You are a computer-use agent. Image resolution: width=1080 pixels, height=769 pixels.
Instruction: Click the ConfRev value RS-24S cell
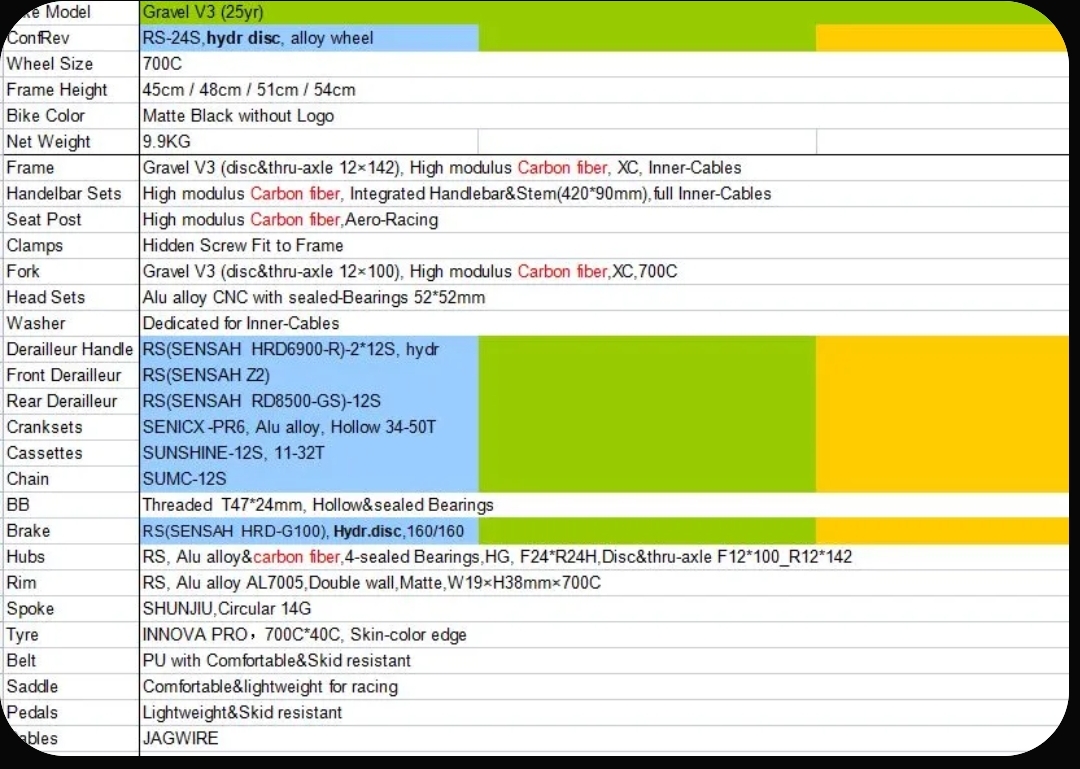click(258, 38)
